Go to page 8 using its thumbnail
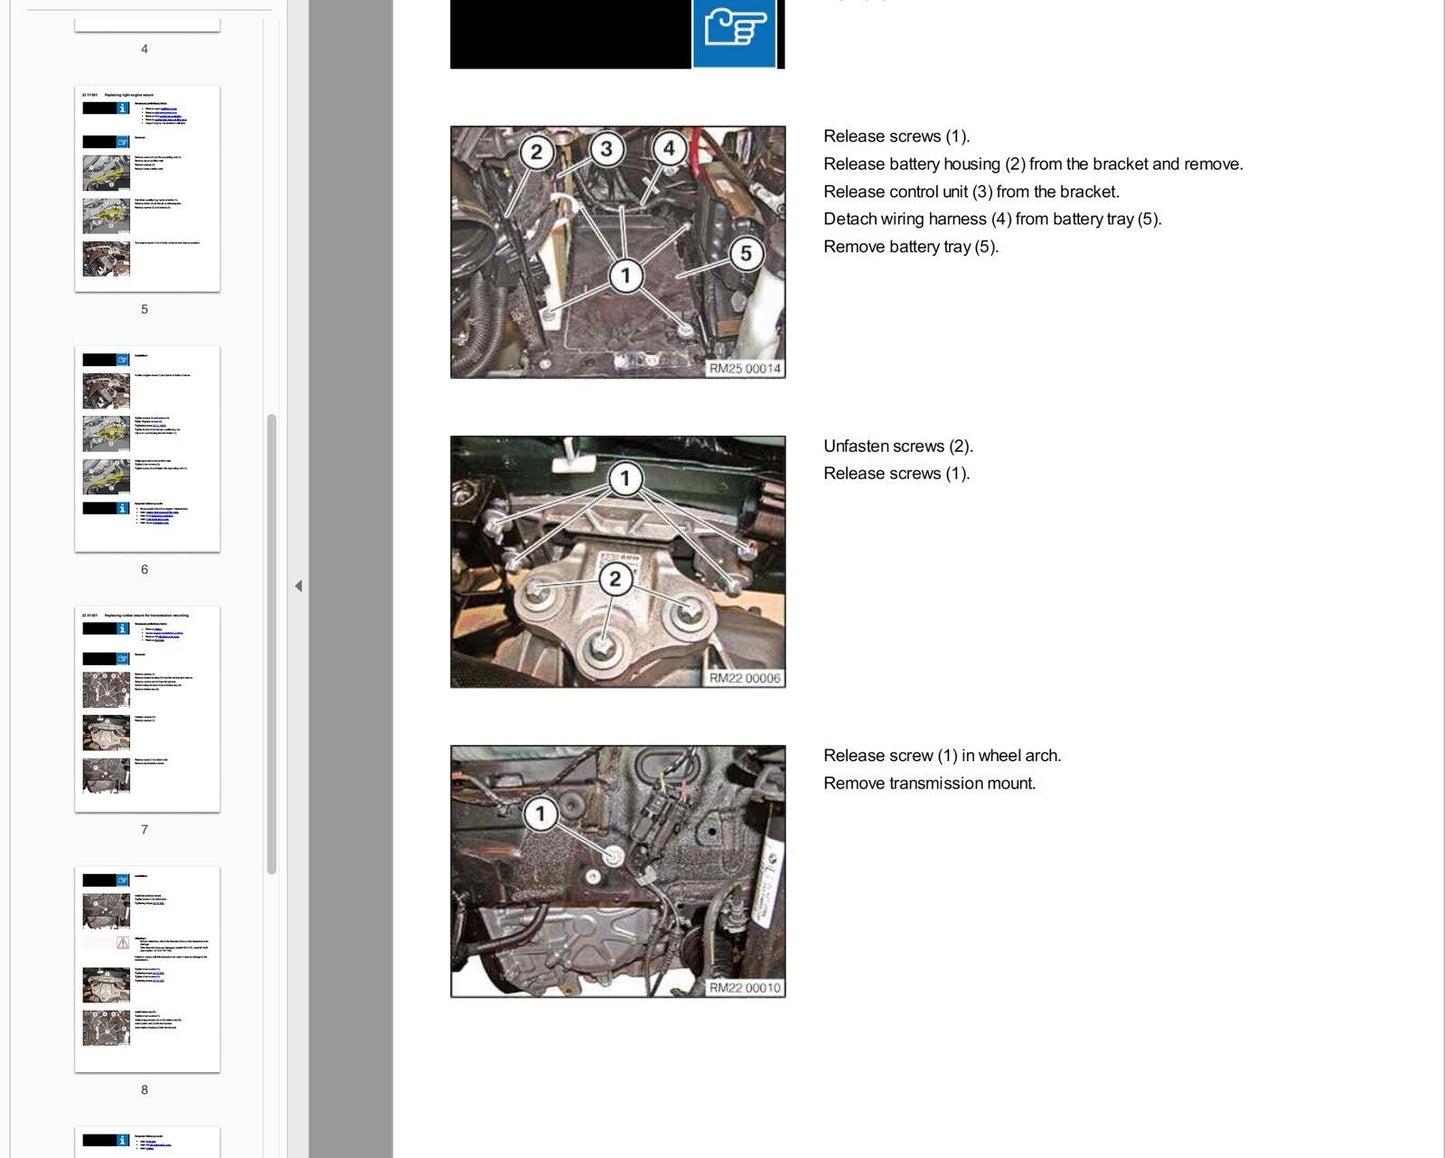1445x1158 pixels. [x=147, y=969]
